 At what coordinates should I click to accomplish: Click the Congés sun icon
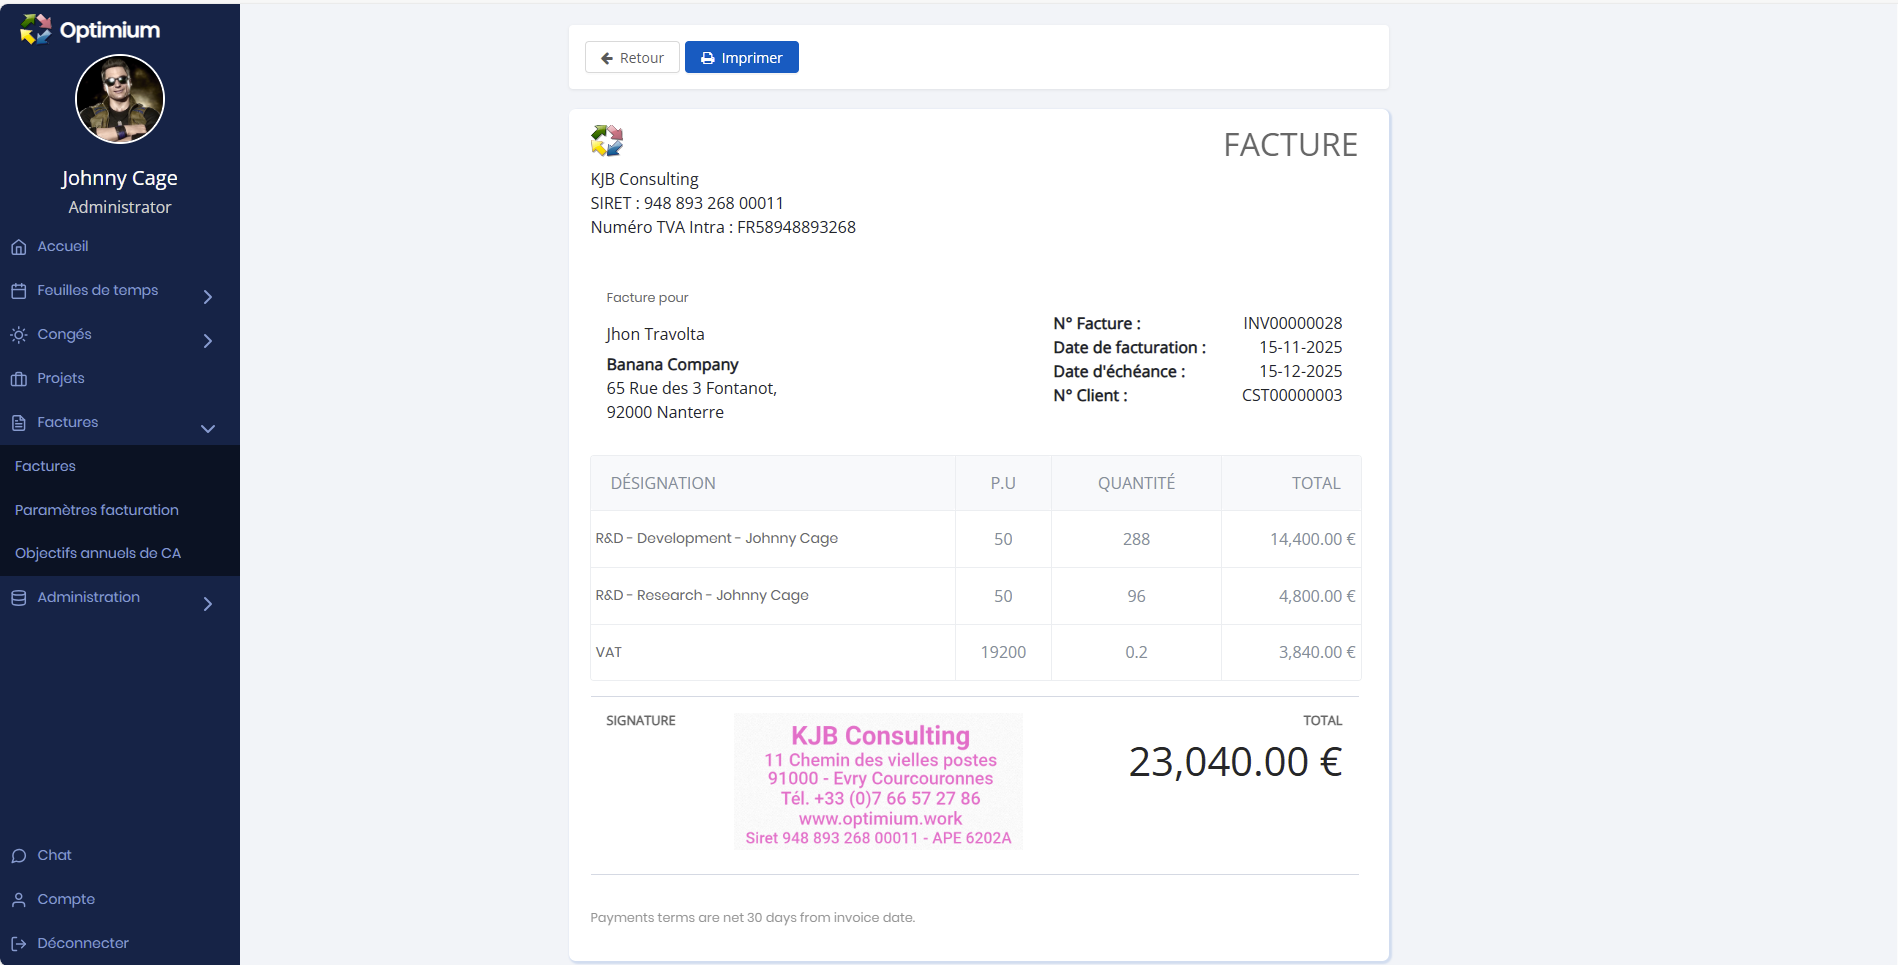tap(19, 335)
